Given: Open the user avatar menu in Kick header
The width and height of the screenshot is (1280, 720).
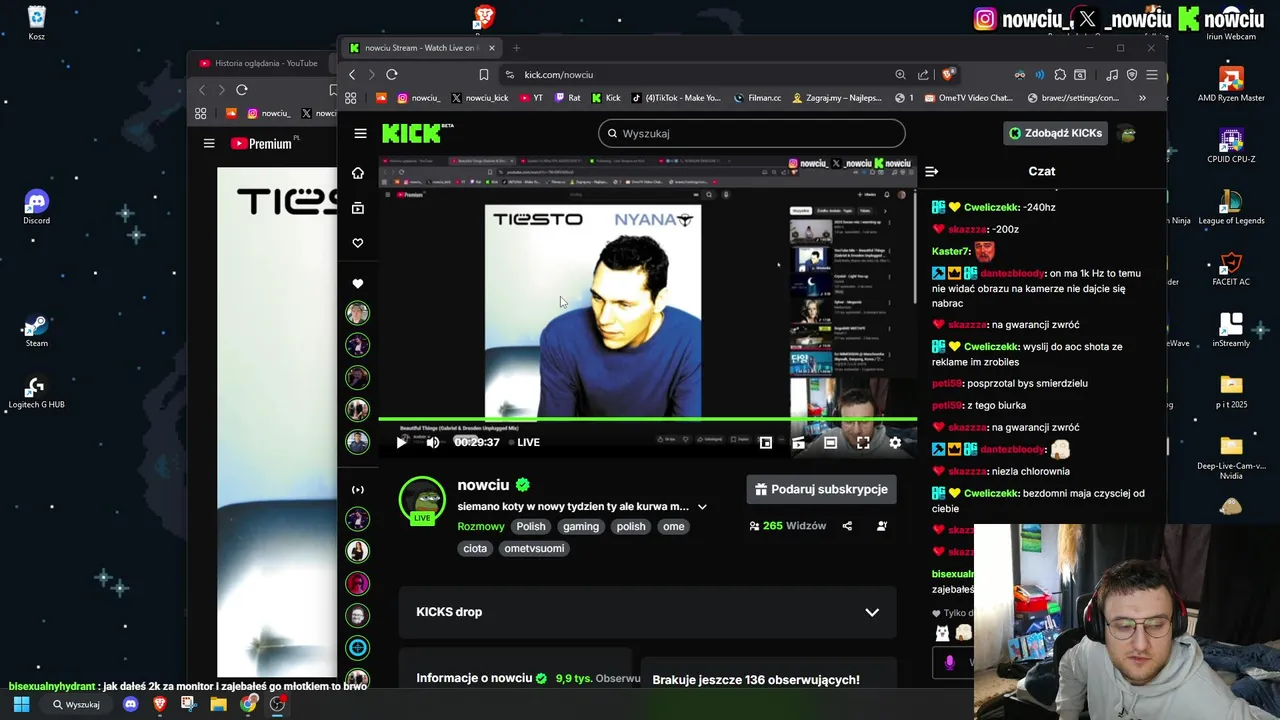Looking at the screenshot, I should tap(1128, 133).
